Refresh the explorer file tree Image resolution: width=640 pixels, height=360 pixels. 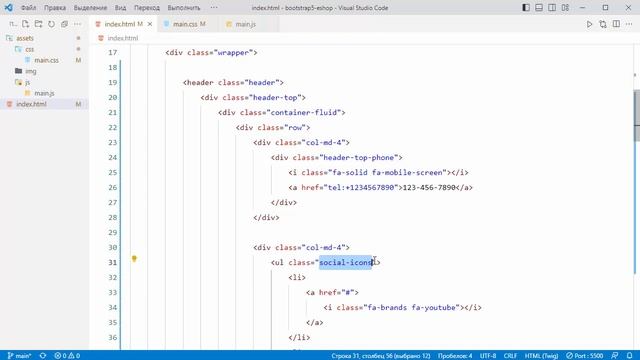(51, 24)
